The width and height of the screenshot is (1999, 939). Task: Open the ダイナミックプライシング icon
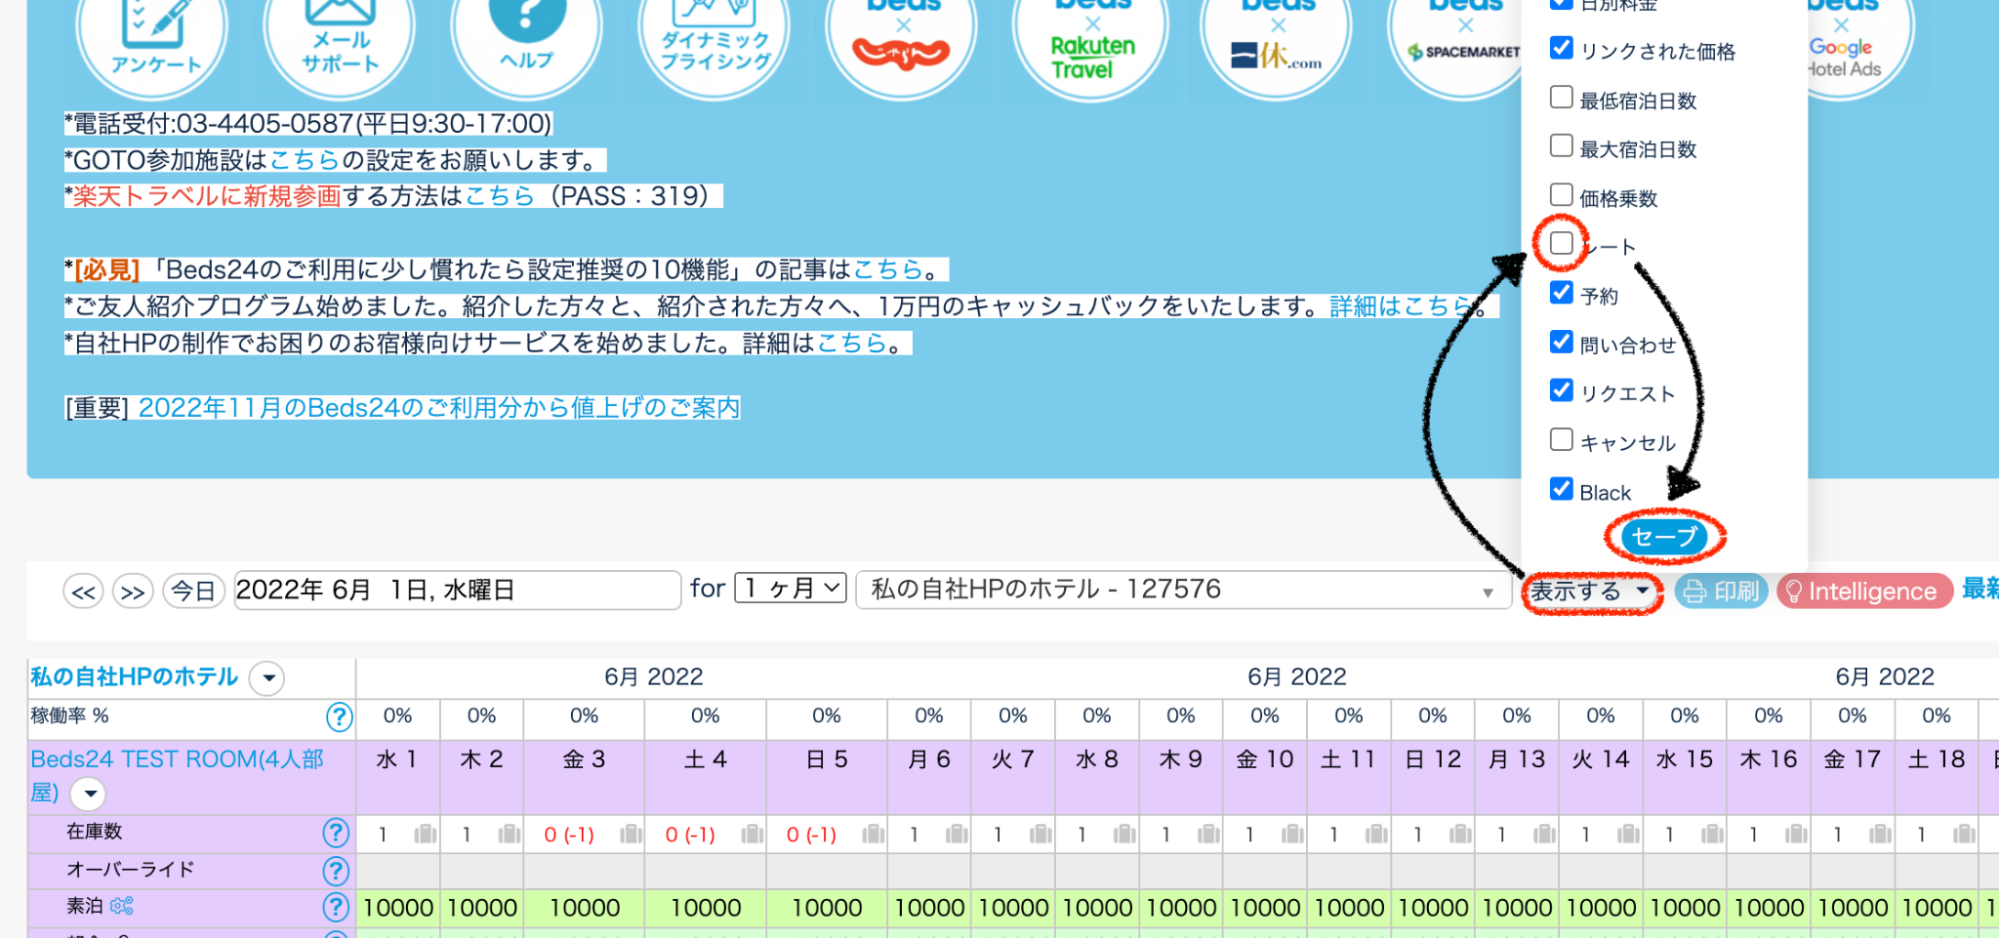click(714, 40)
